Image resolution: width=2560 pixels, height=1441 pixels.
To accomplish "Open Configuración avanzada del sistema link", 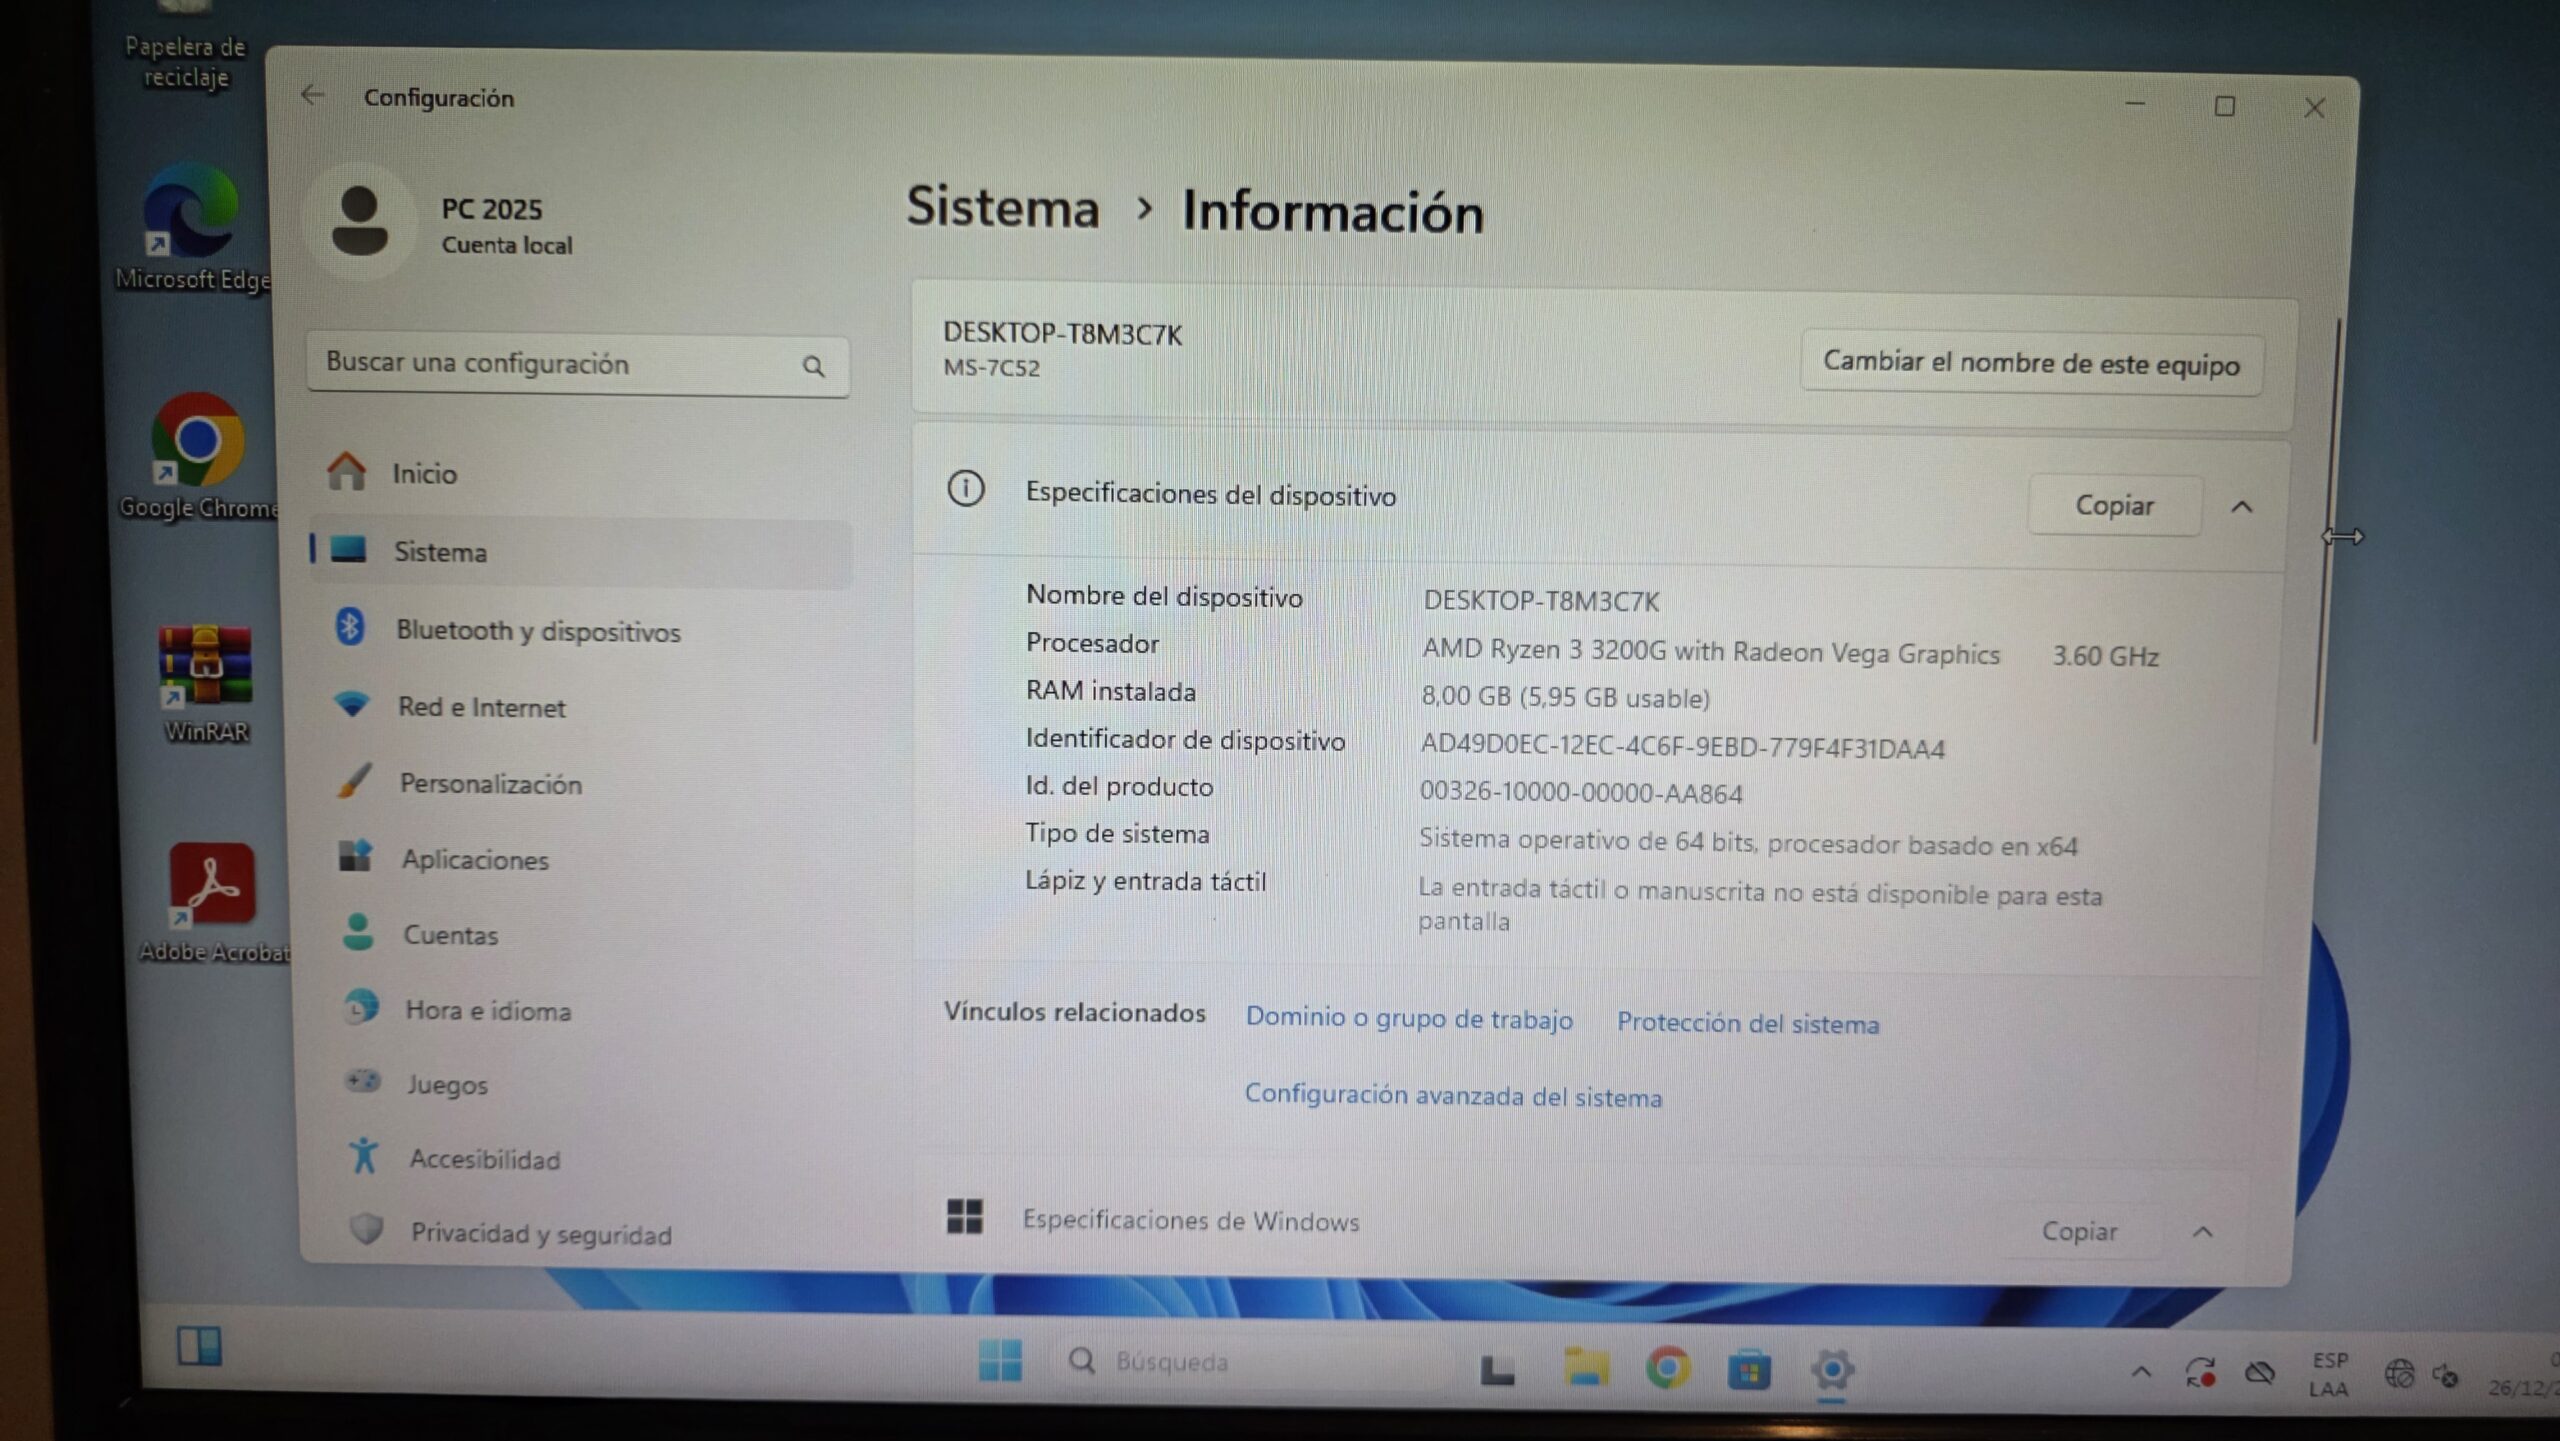I will [1452, 1096].
